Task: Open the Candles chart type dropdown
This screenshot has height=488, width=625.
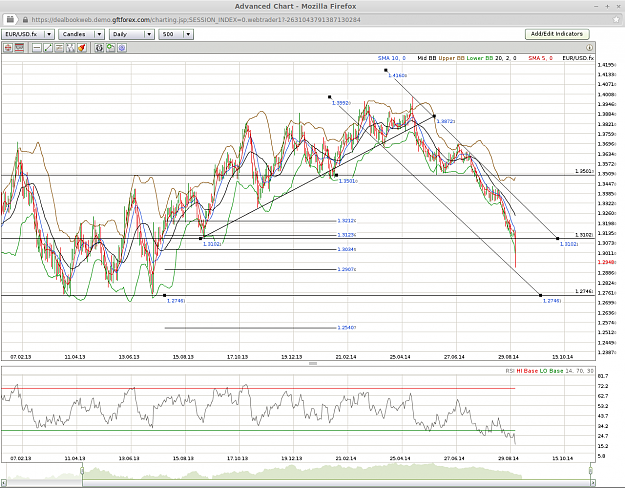Action: [81, 34]
